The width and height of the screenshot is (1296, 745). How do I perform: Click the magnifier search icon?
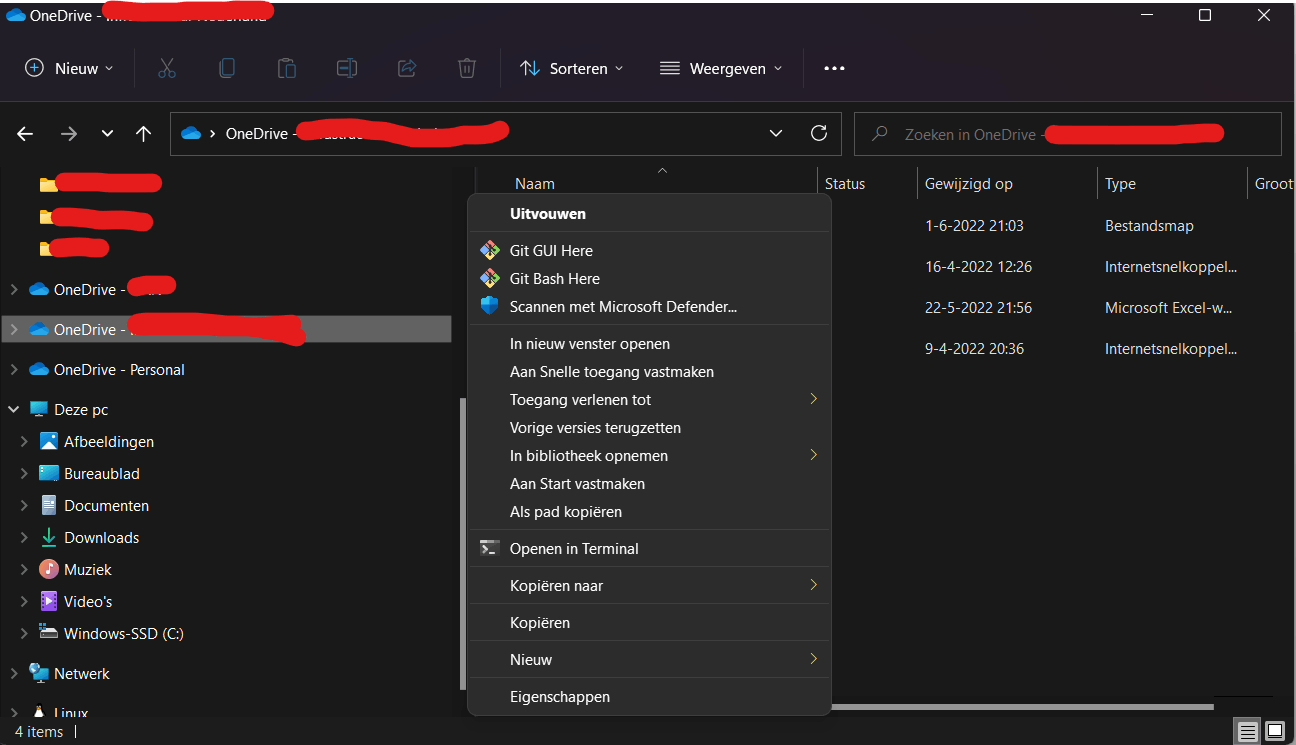pos(880,134)
